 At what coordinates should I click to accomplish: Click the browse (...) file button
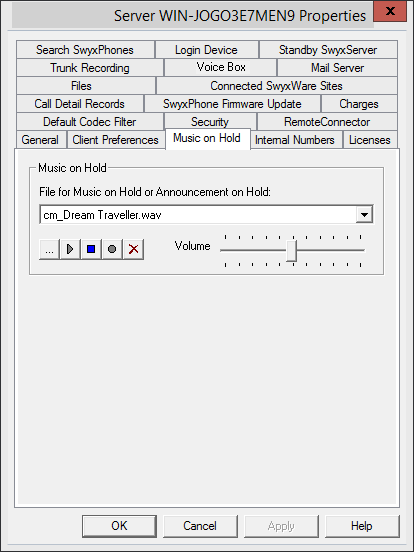pyautogui.click(x=49, y=250)
